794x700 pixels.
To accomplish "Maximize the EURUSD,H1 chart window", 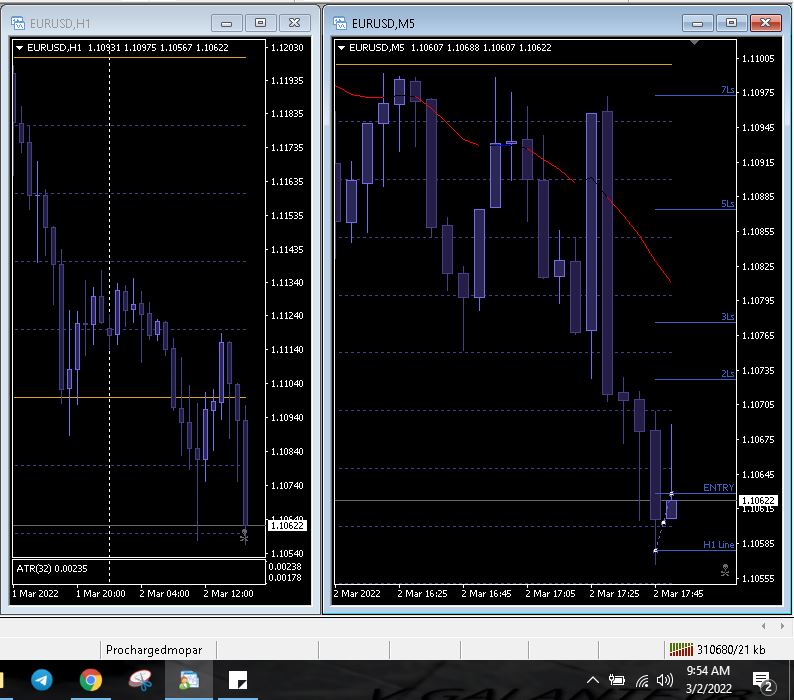I will [260, 23].
